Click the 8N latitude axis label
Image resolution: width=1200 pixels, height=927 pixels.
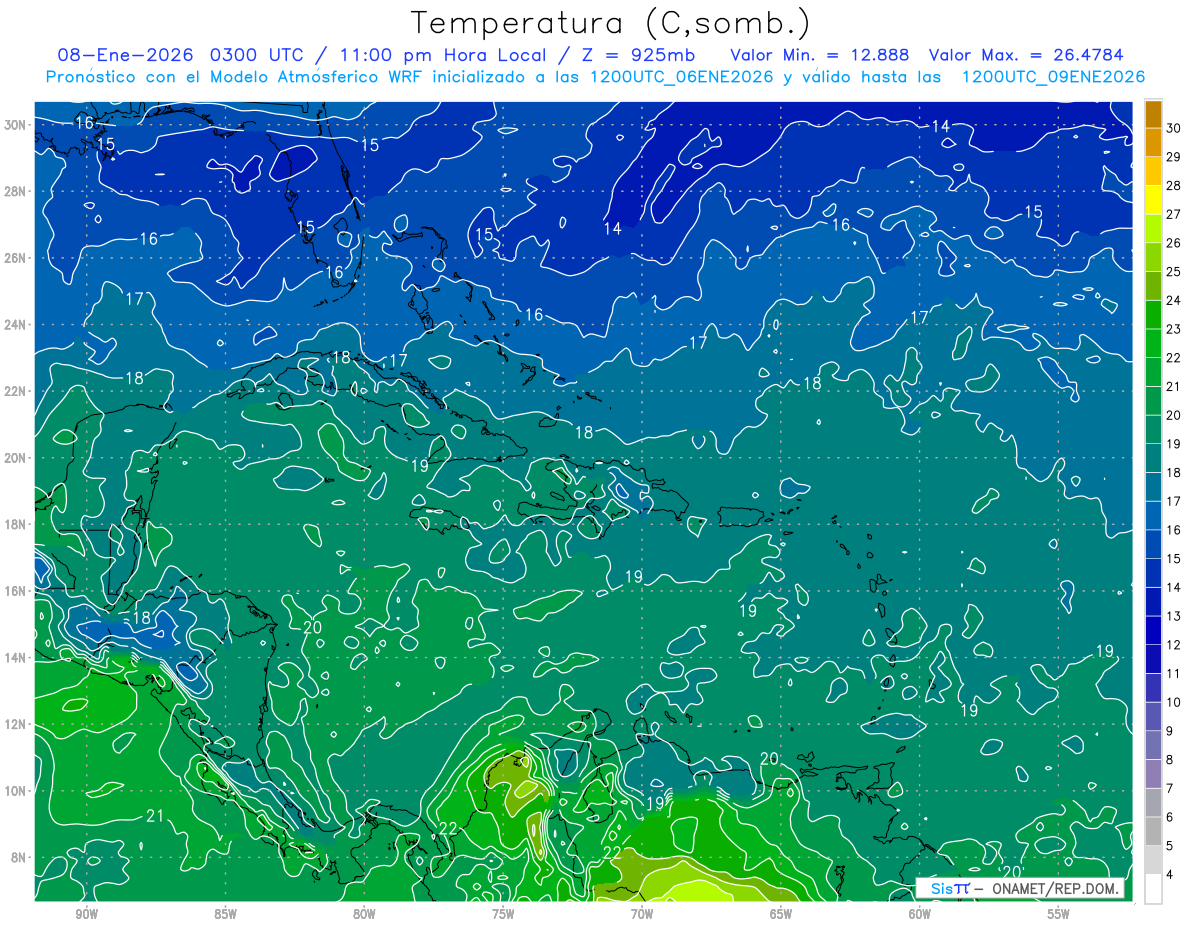[19, 858]
